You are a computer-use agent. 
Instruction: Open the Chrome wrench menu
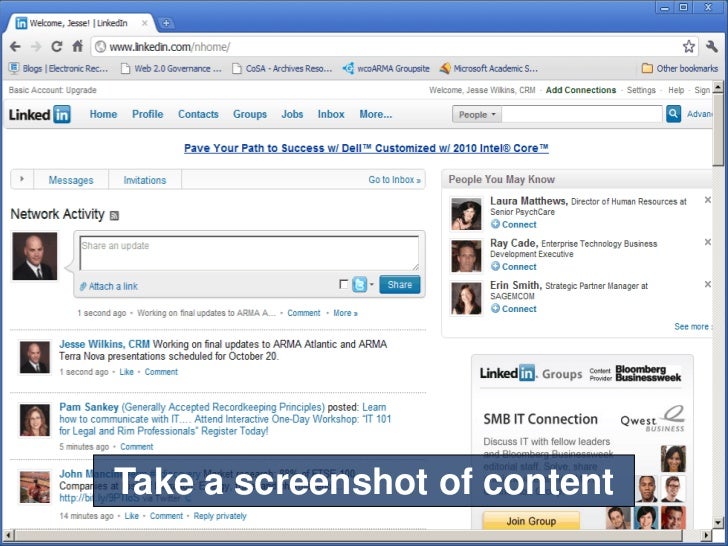711,46
